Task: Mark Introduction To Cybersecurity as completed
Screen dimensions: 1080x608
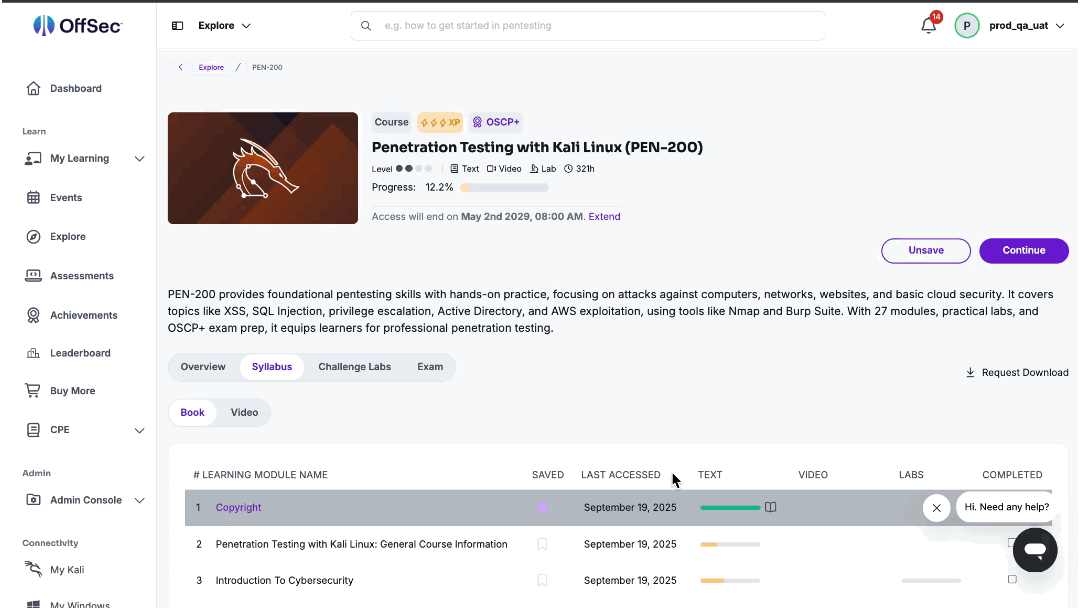Action: 1012,580
